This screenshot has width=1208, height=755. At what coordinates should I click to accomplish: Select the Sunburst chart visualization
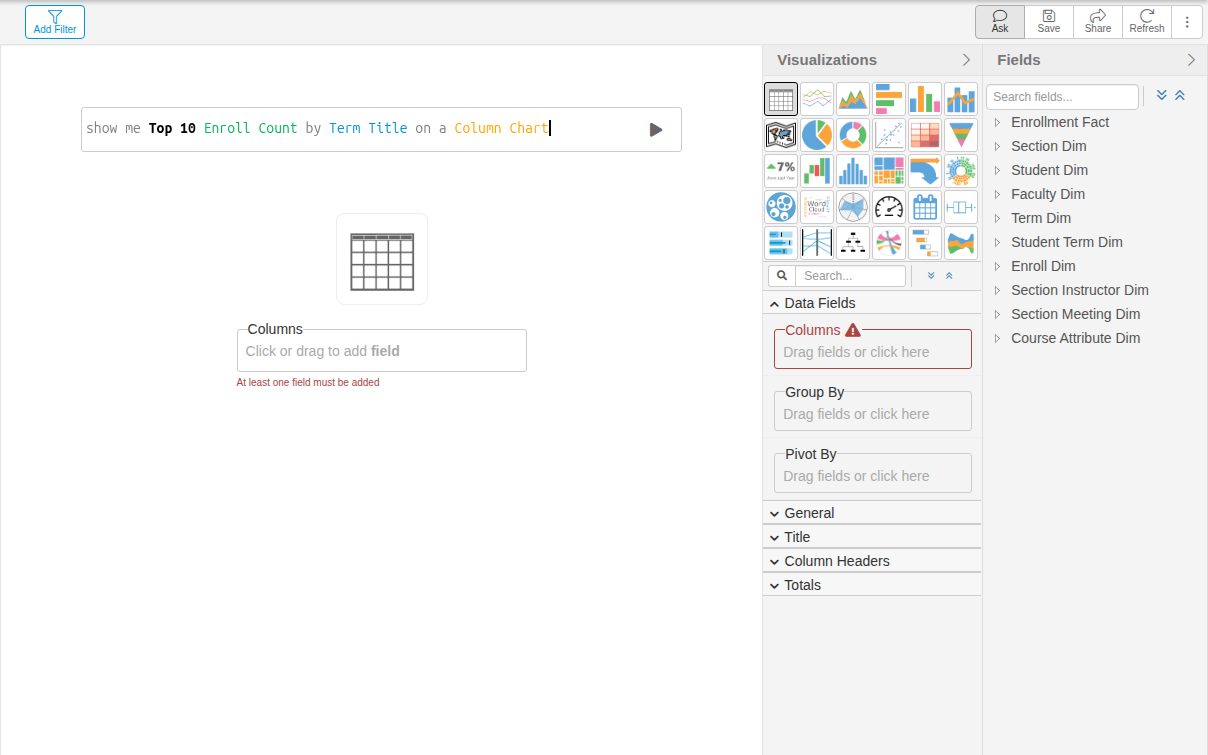point(961,171)
